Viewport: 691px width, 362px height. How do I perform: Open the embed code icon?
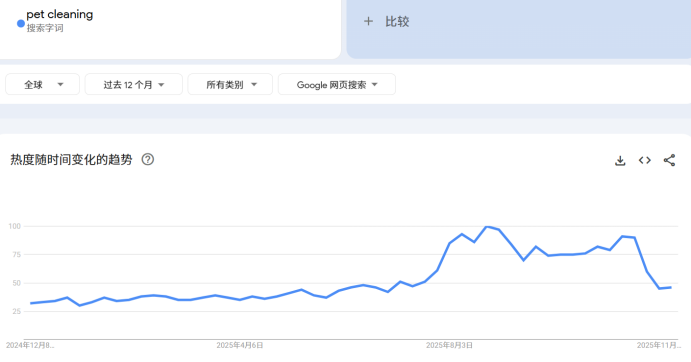(x=645, y=160)
